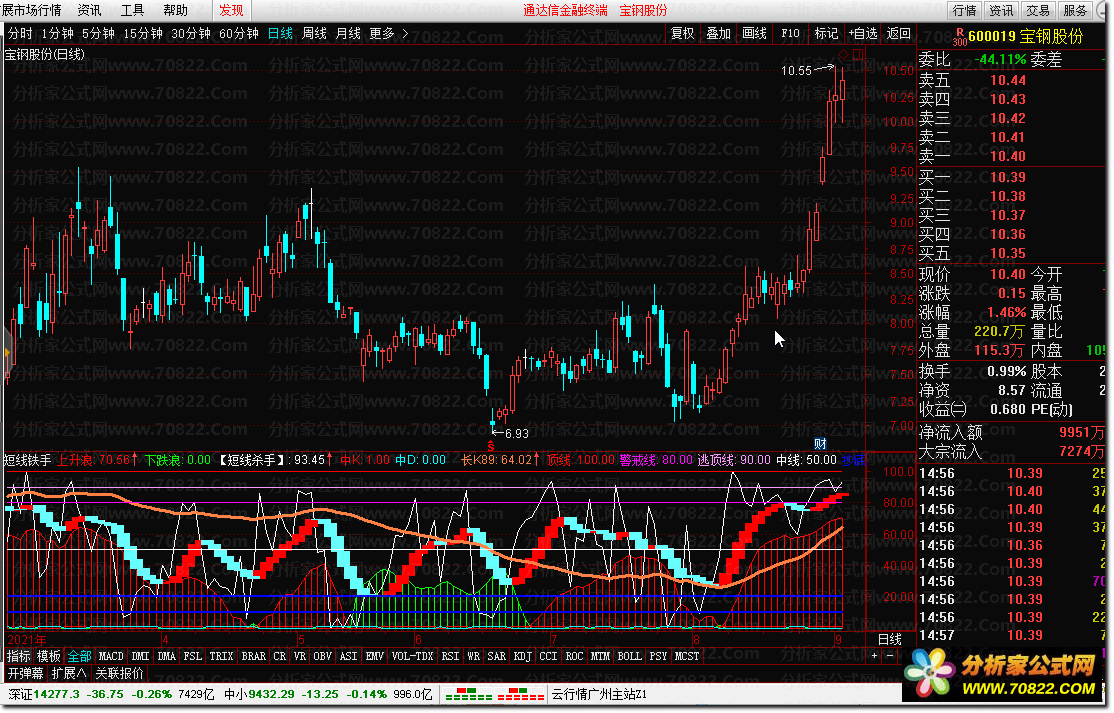Switch indicator to RSI
Viewport: 1114px width, 713px height.
[x=450, y=656]
